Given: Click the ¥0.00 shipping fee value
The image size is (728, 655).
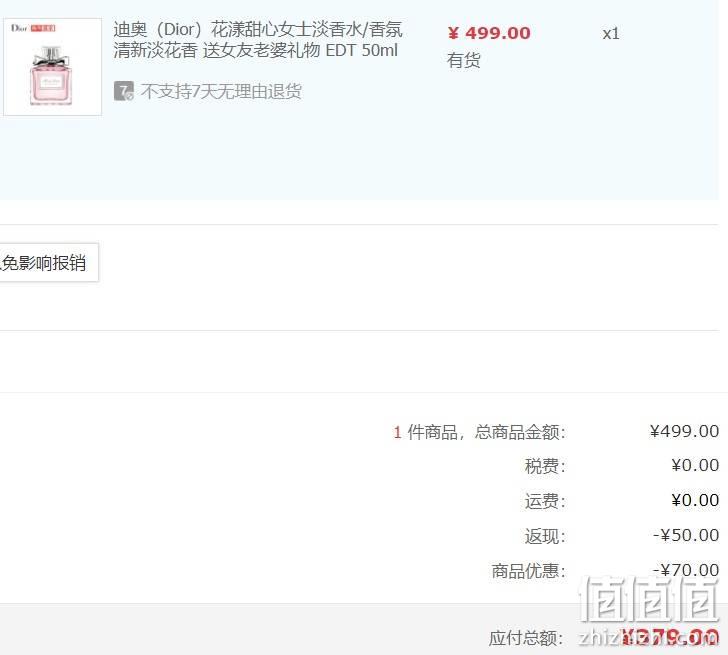Looking at the screenshot, I should click(x=695, y=500).
